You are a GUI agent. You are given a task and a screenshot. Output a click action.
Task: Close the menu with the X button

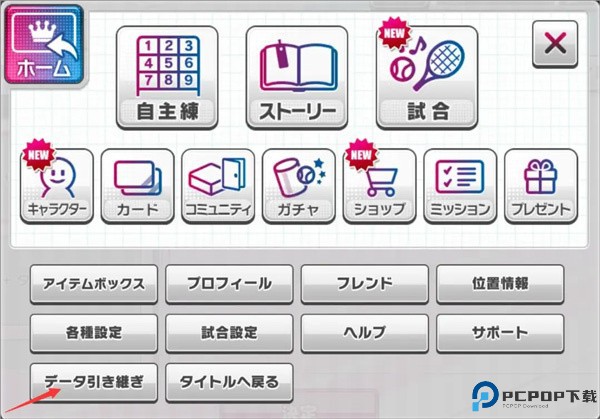tap(555, 44)
